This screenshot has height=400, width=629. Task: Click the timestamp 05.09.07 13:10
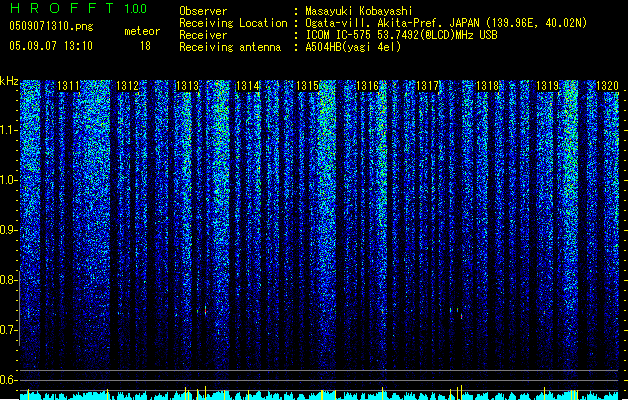pos(51,46)
